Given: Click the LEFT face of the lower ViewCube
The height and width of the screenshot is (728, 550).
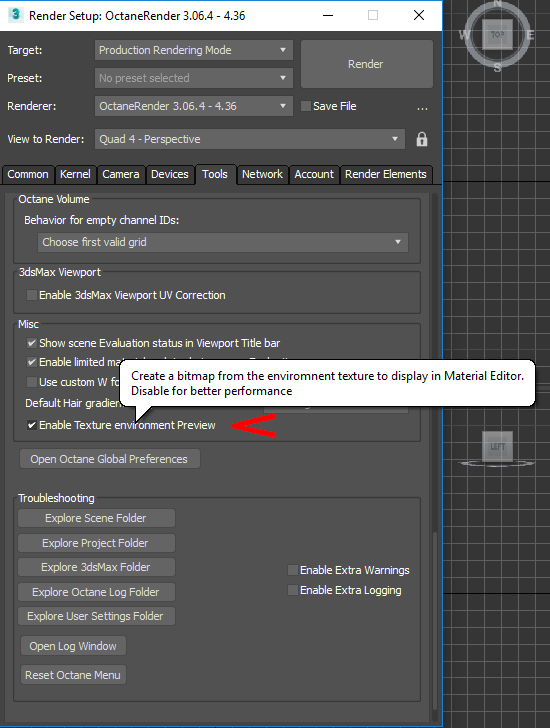Looking at the screenshot, I should (x=497, y=446).
